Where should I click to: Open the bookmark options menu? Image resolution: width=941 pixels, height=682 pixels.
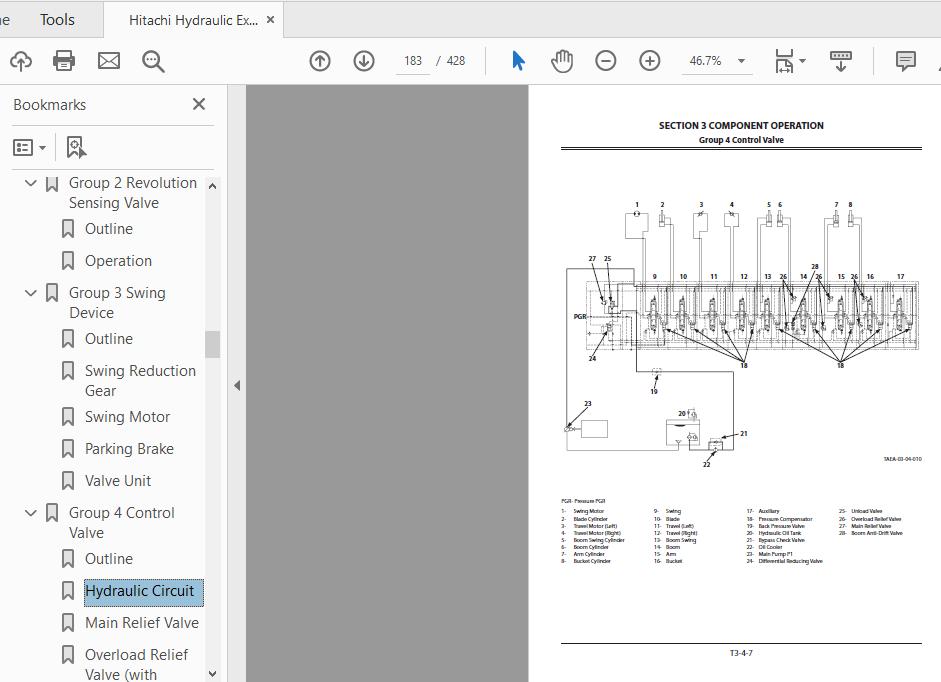click(x=30, y=146)
